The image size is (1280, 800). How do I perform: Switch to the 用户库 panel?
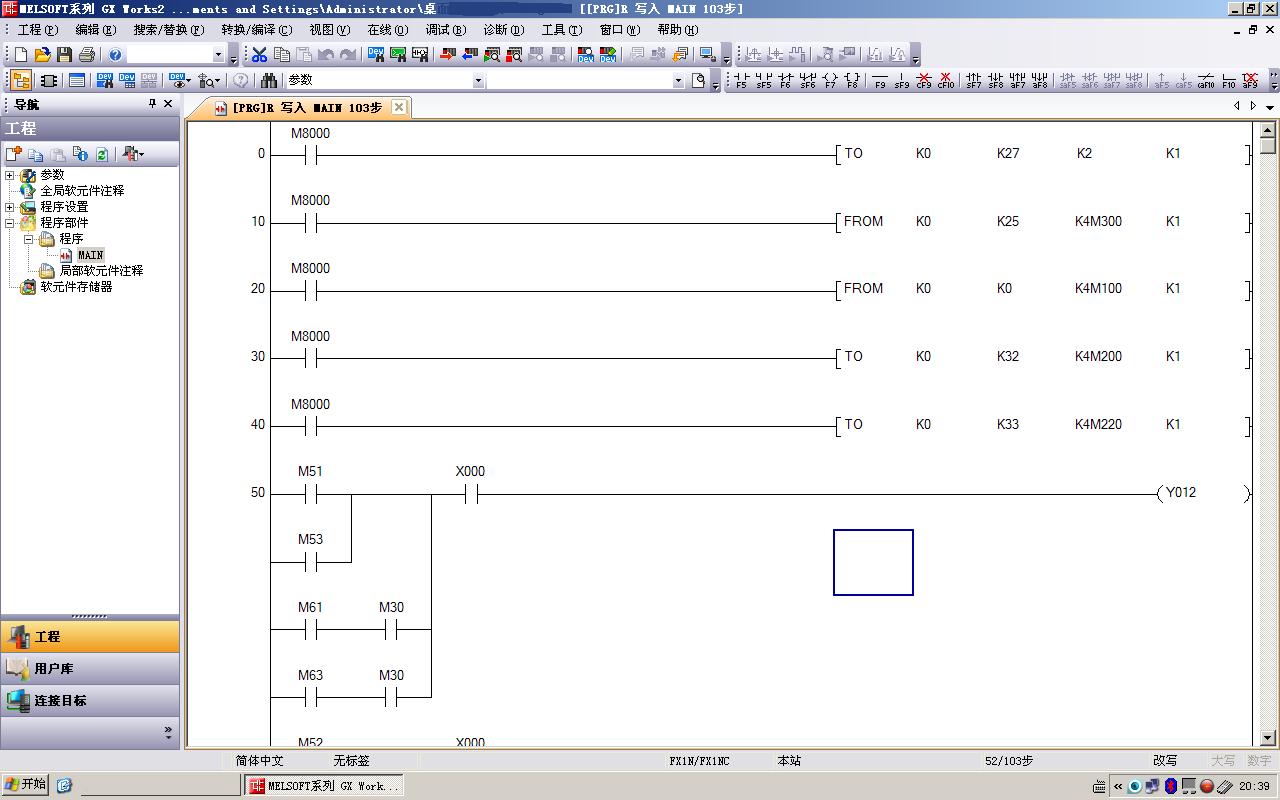click(54, 668)
